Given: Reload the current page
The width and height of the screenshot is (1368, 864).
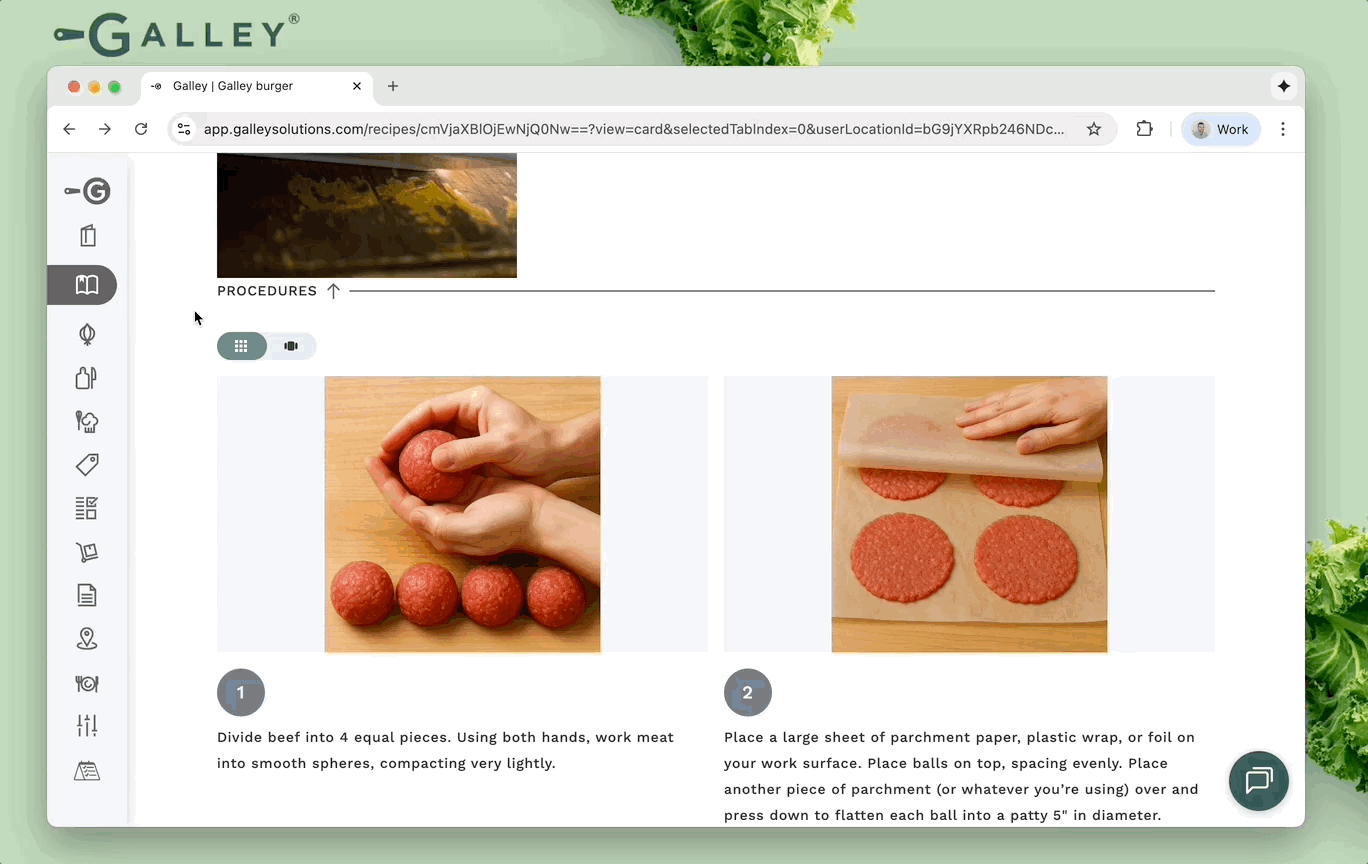Looking at the screenshot, I should point(141,129).
